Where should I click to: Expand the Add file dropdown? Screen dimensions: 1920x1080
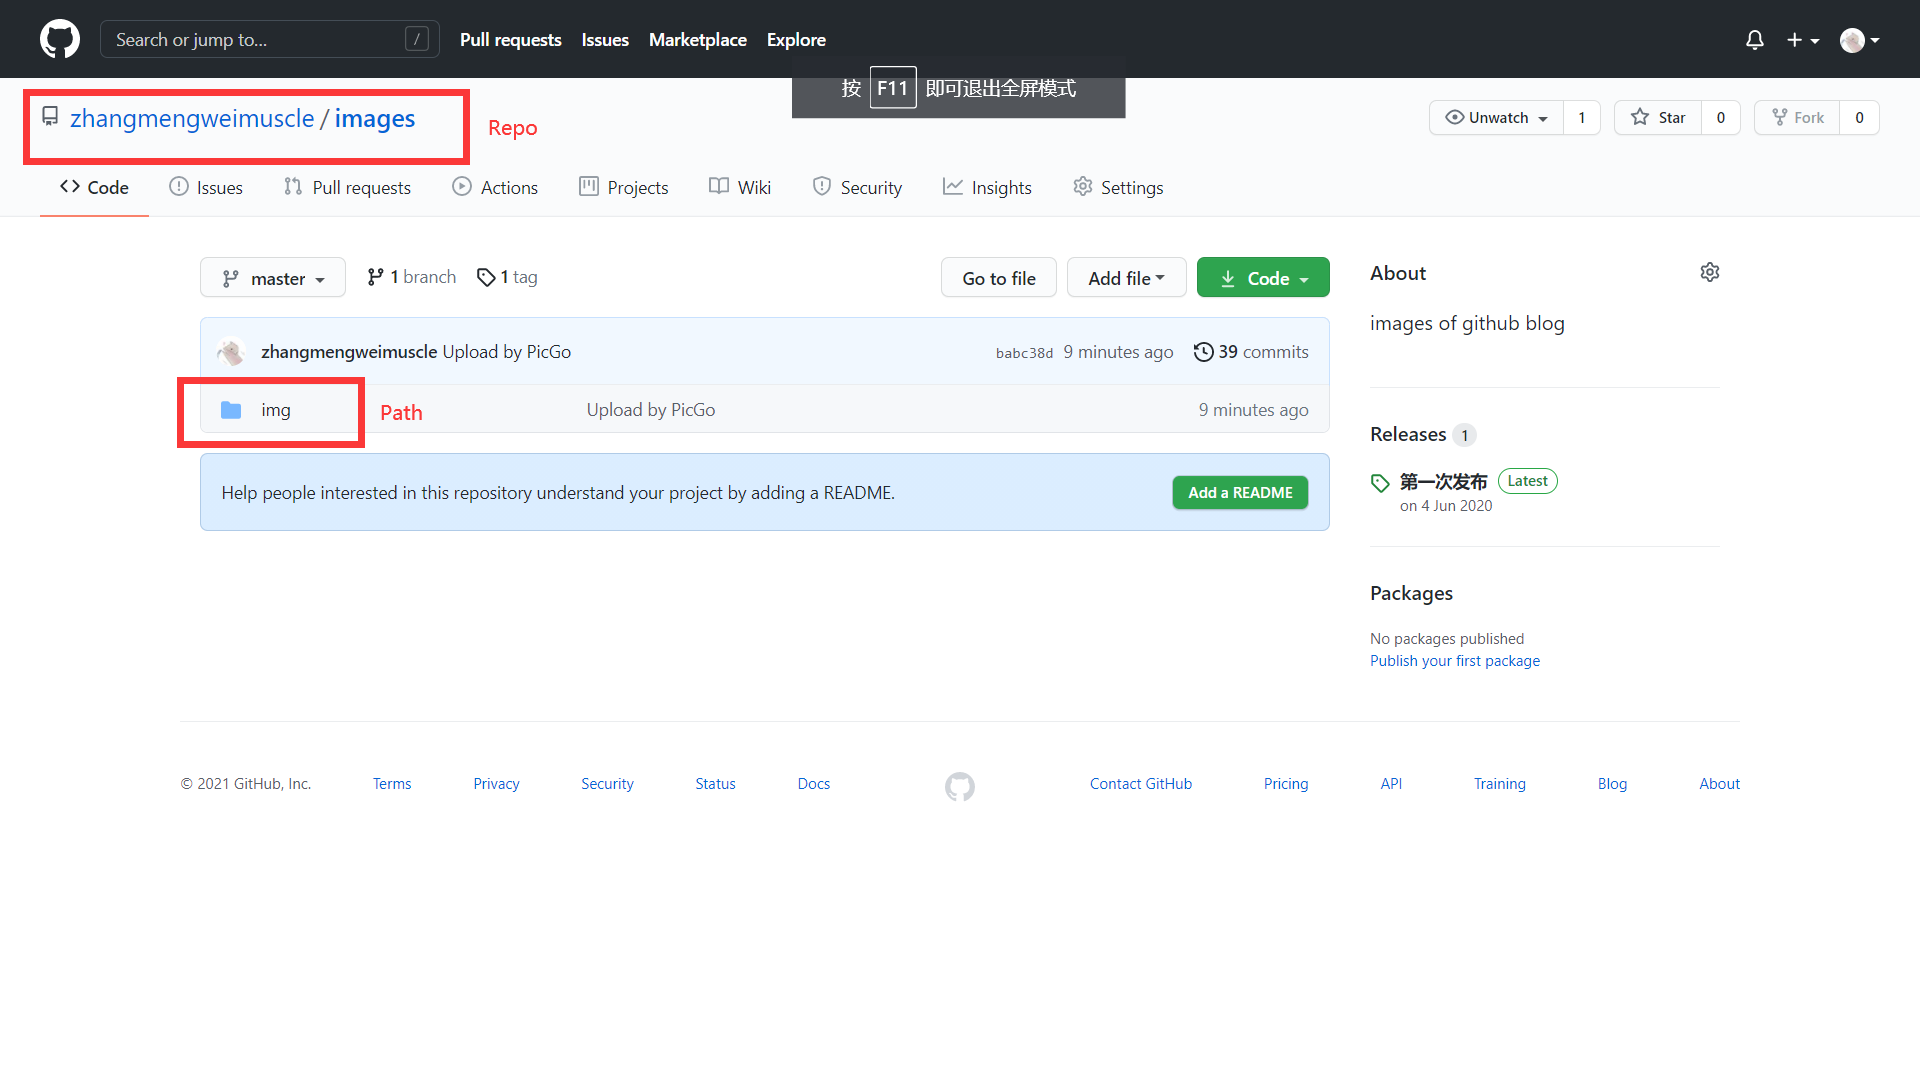point(1126,278)
